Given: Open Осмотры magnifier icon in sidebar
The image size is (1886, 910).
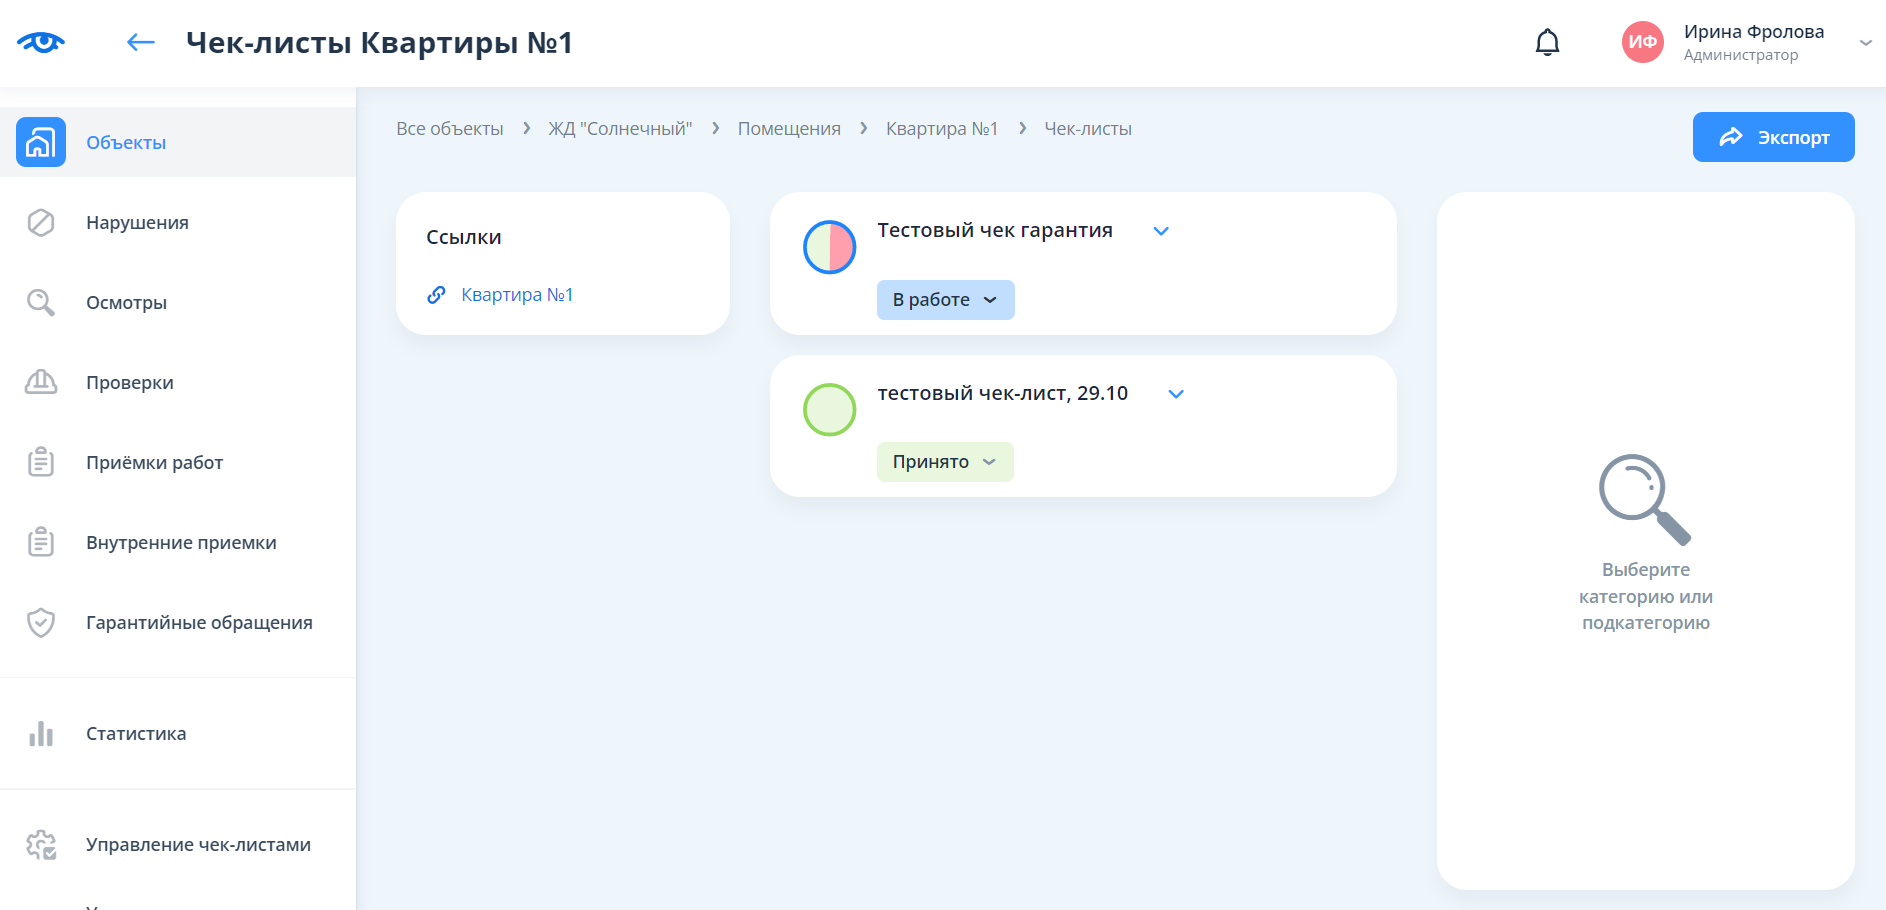Looking at the screenshot, I should click(41, 302).
